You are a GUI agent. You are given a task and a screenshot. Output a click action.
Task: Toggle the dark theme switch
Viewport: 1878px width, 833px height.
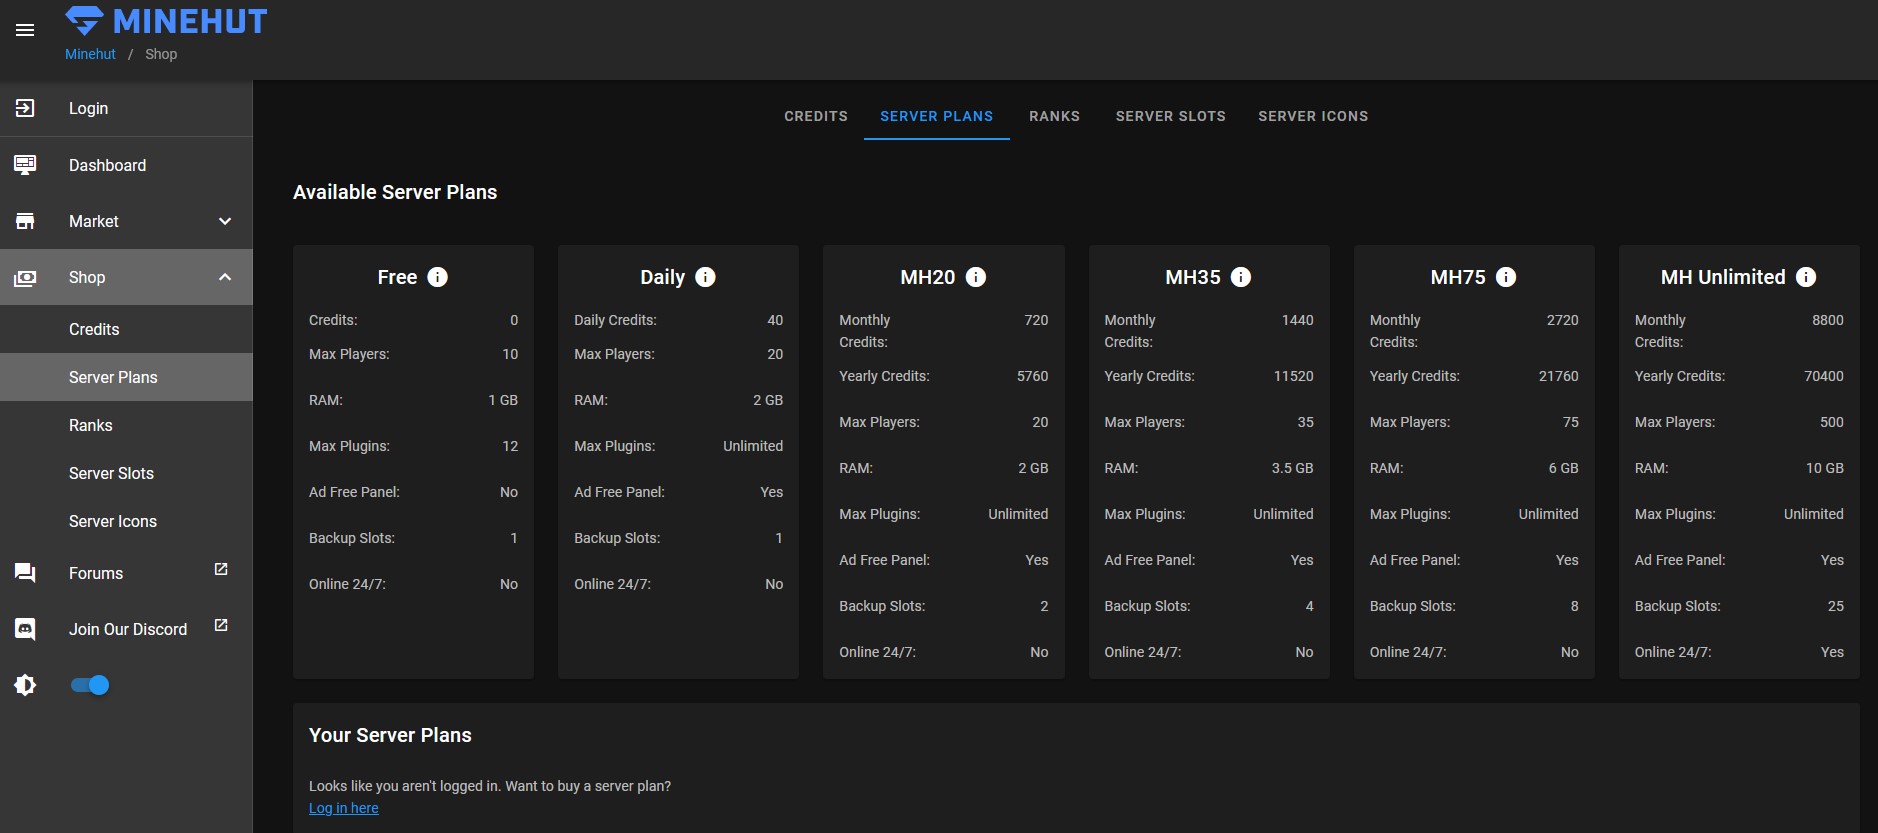tap(91, 685)
